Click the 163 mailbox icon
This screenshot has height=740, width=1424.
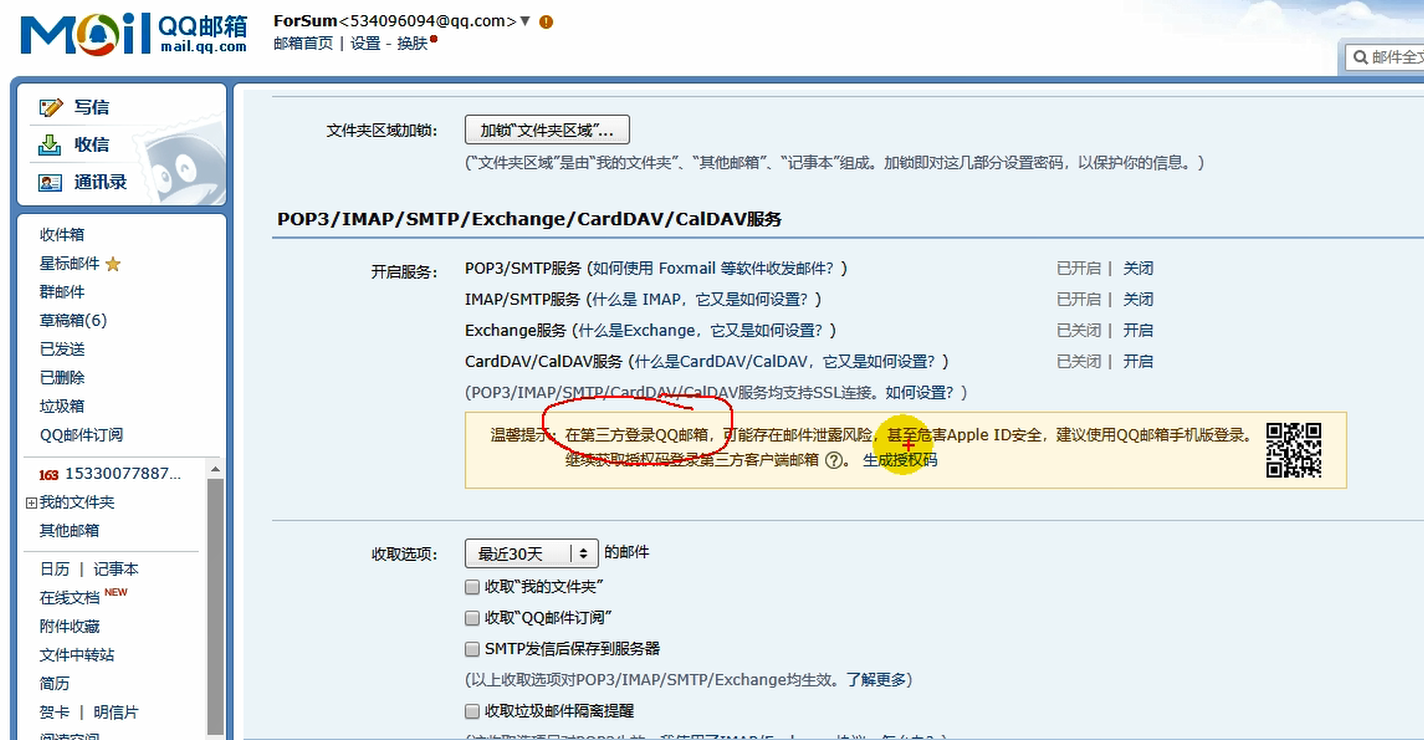point(49,474)
